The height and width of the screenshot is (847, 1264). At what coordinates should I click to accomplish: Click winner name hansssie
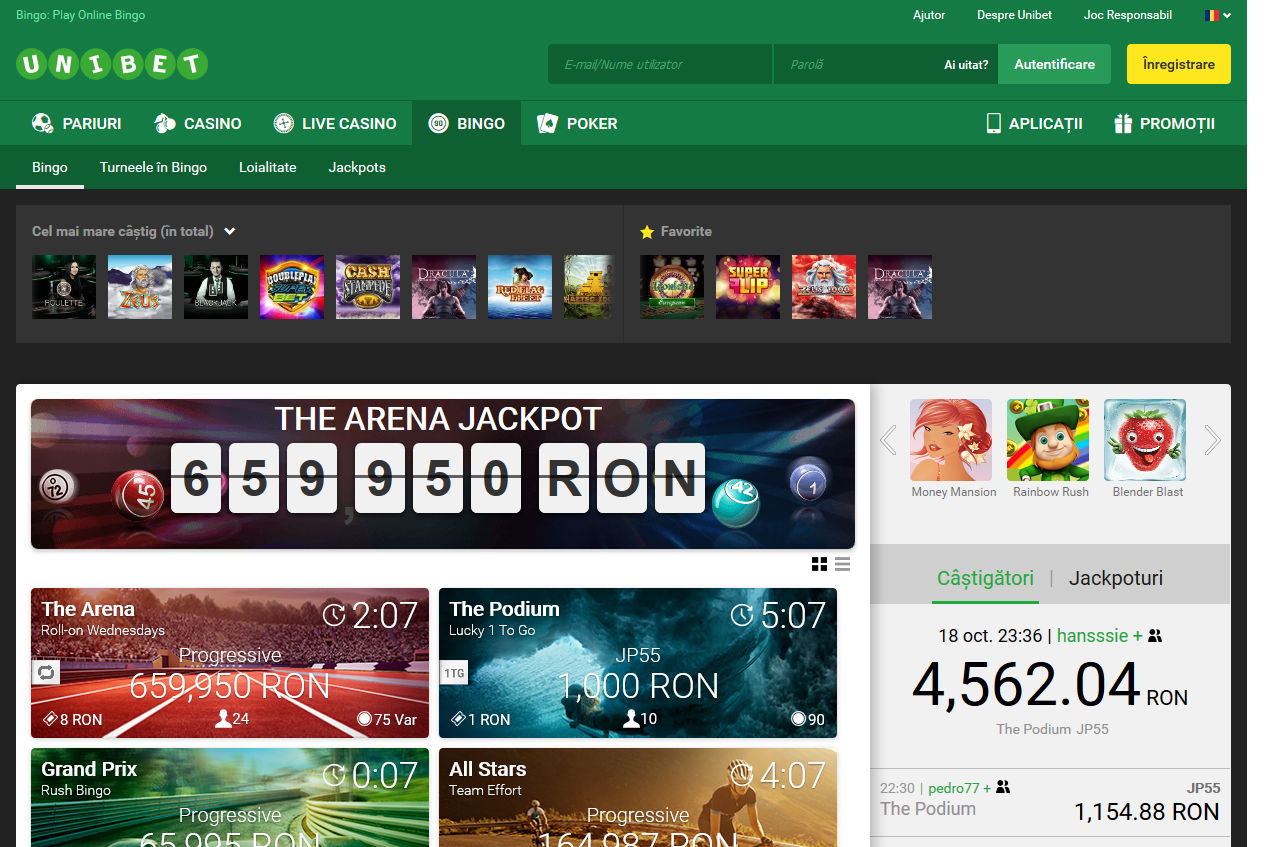point(1092,636)
